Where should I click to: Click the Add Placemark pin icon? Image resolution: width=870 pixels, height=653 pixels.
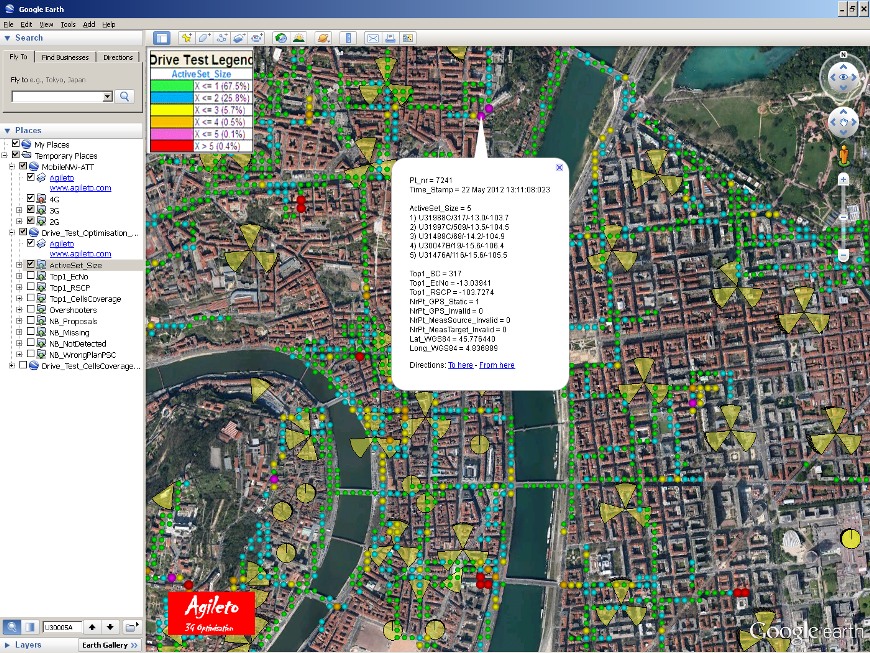pos(186,38)
